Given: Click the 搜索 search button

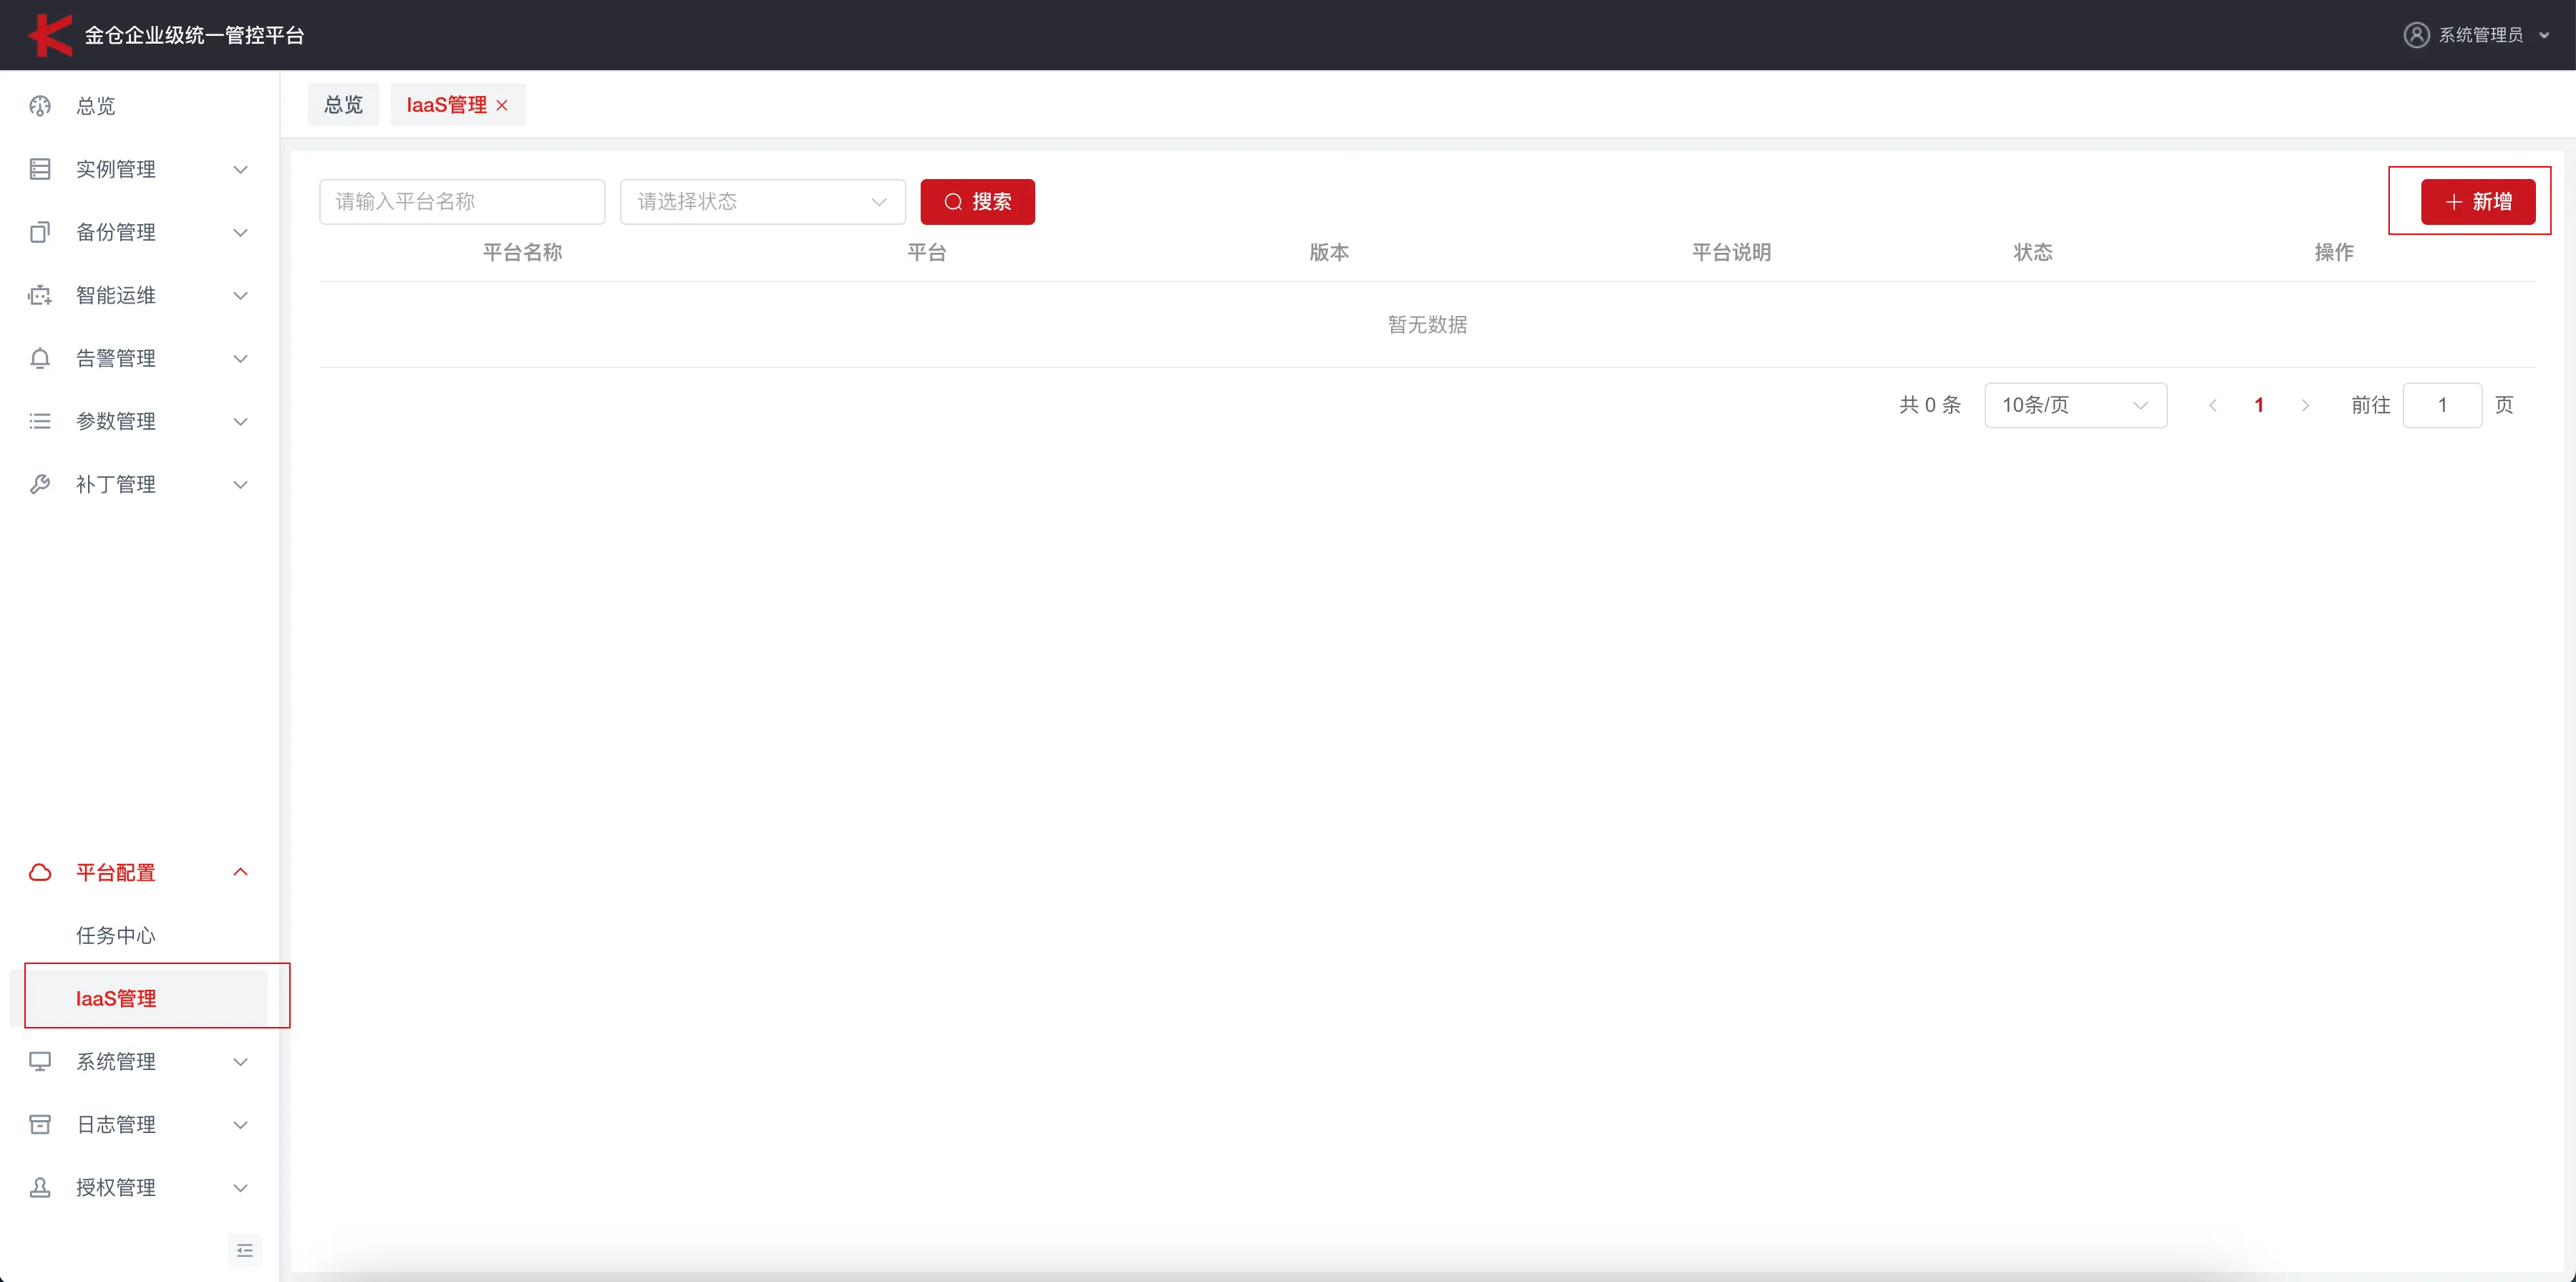Looking at the screenshot, I should point(977,201).
